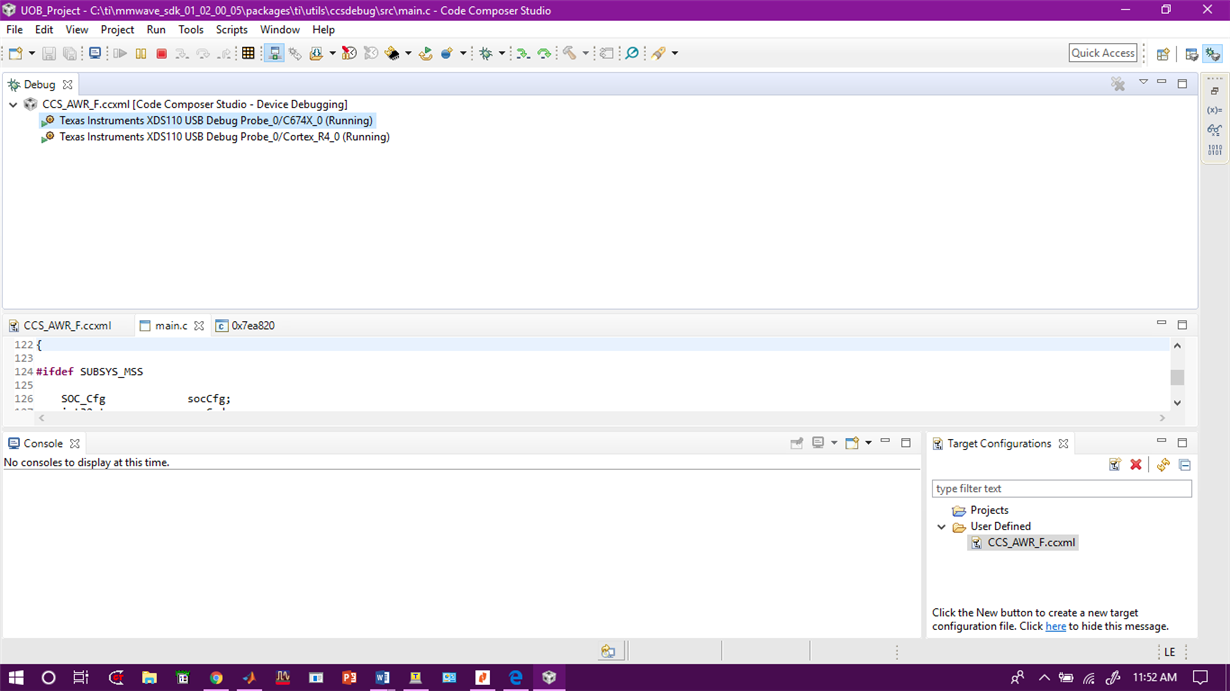Click the Refresh icon in Target Configurations

[1163, 465]
